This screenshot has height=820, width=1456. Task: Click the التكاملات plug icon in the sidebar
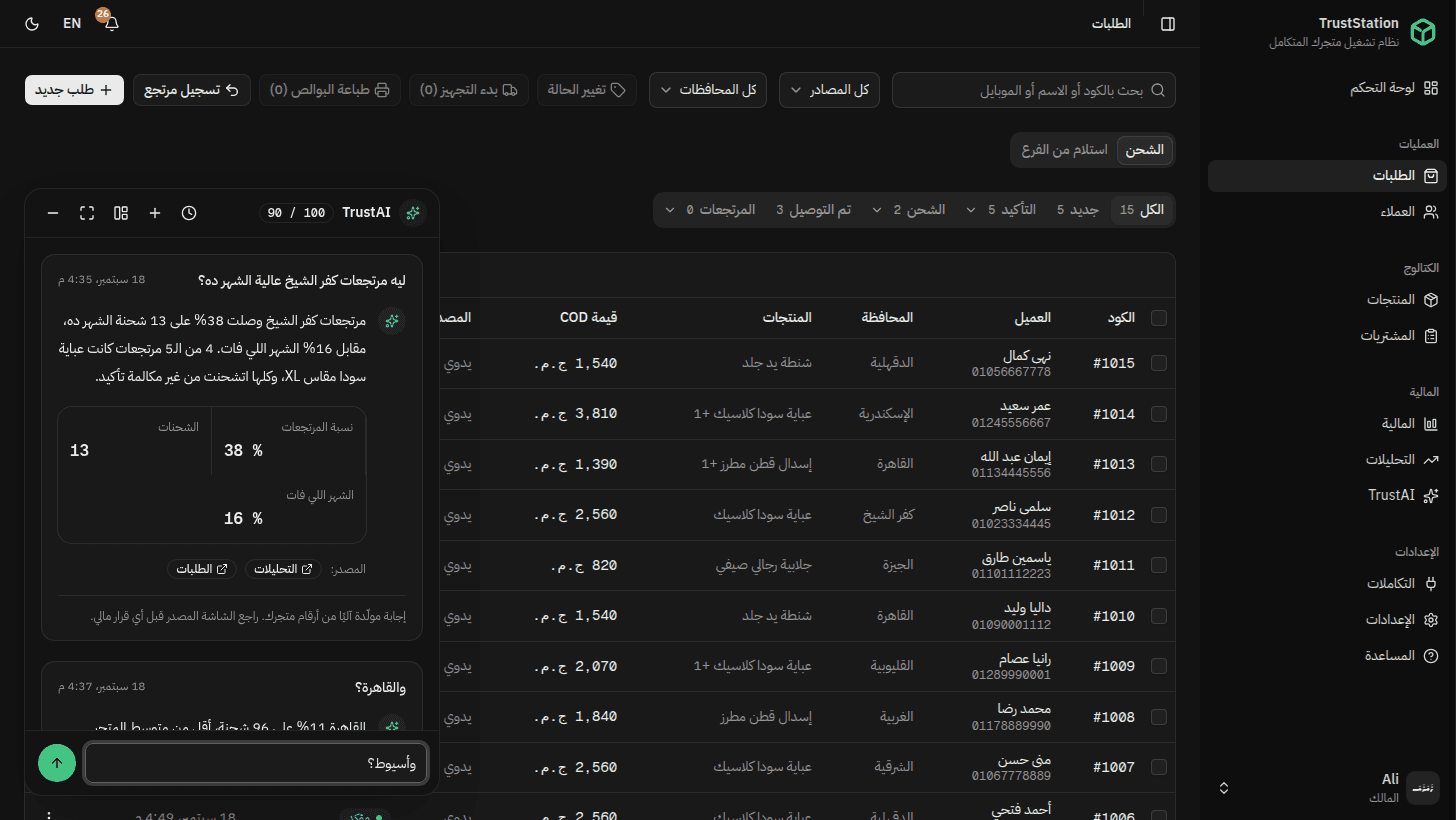click(1431, 584)
